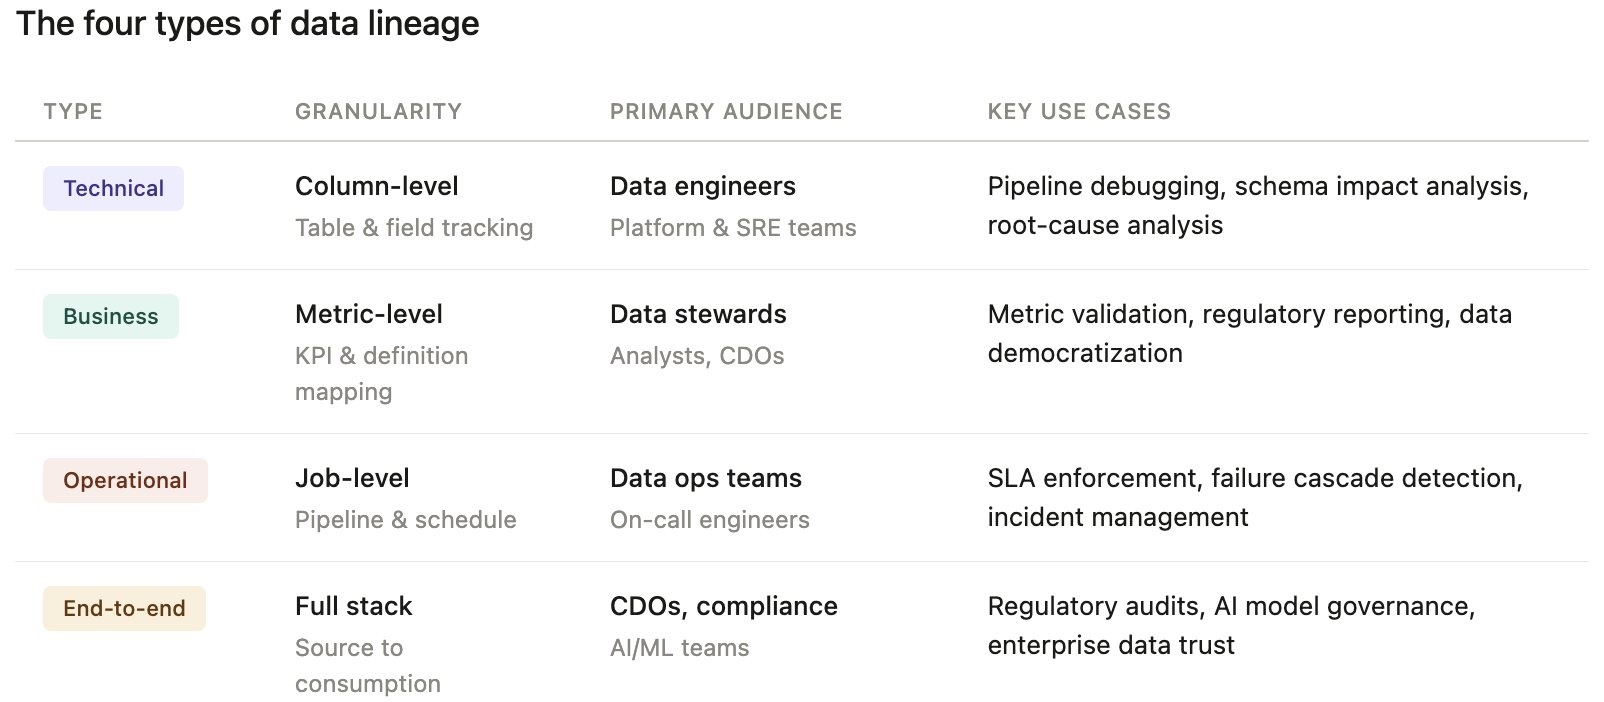
Task: Click the TYPE column header
Action: click(73, 111)
